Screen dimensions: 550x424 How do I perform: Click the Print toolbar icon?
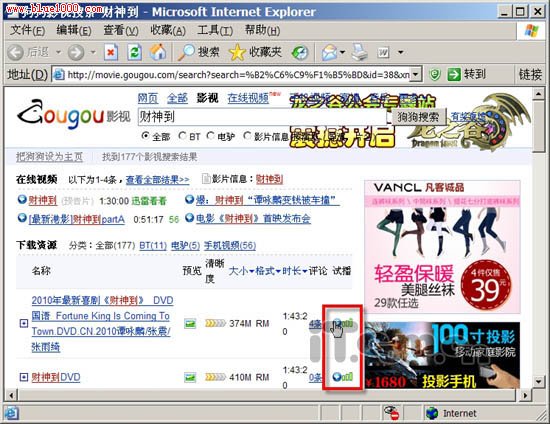click(x=359, y=52)
